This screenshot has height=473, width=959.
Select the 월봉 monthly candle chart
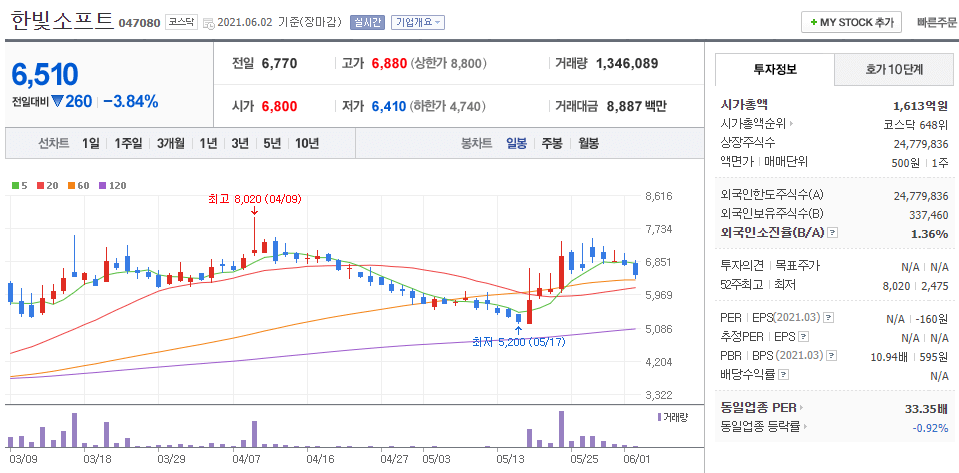click(588, 144)
